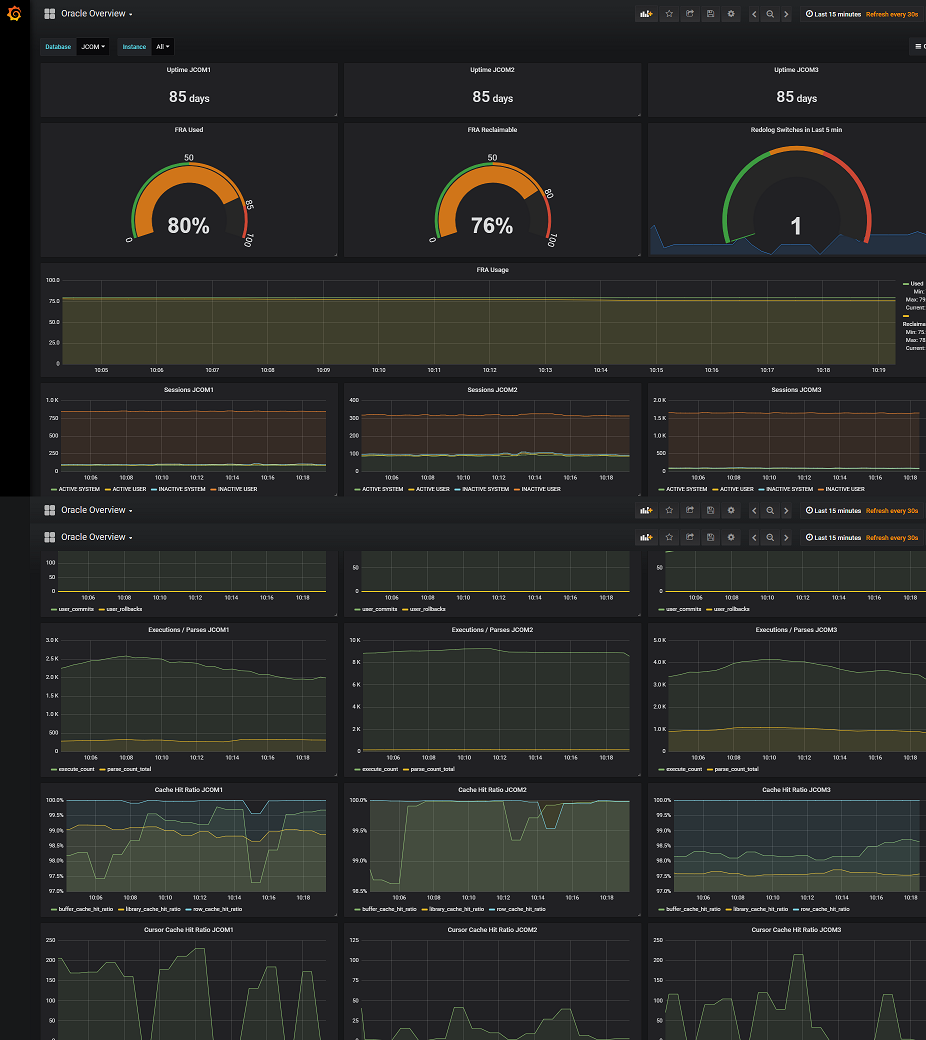This screenshot has height=1040, width=926.
Task: Toggle user_commits legend under the leftmost commits chart
Action: click(72, 610)
